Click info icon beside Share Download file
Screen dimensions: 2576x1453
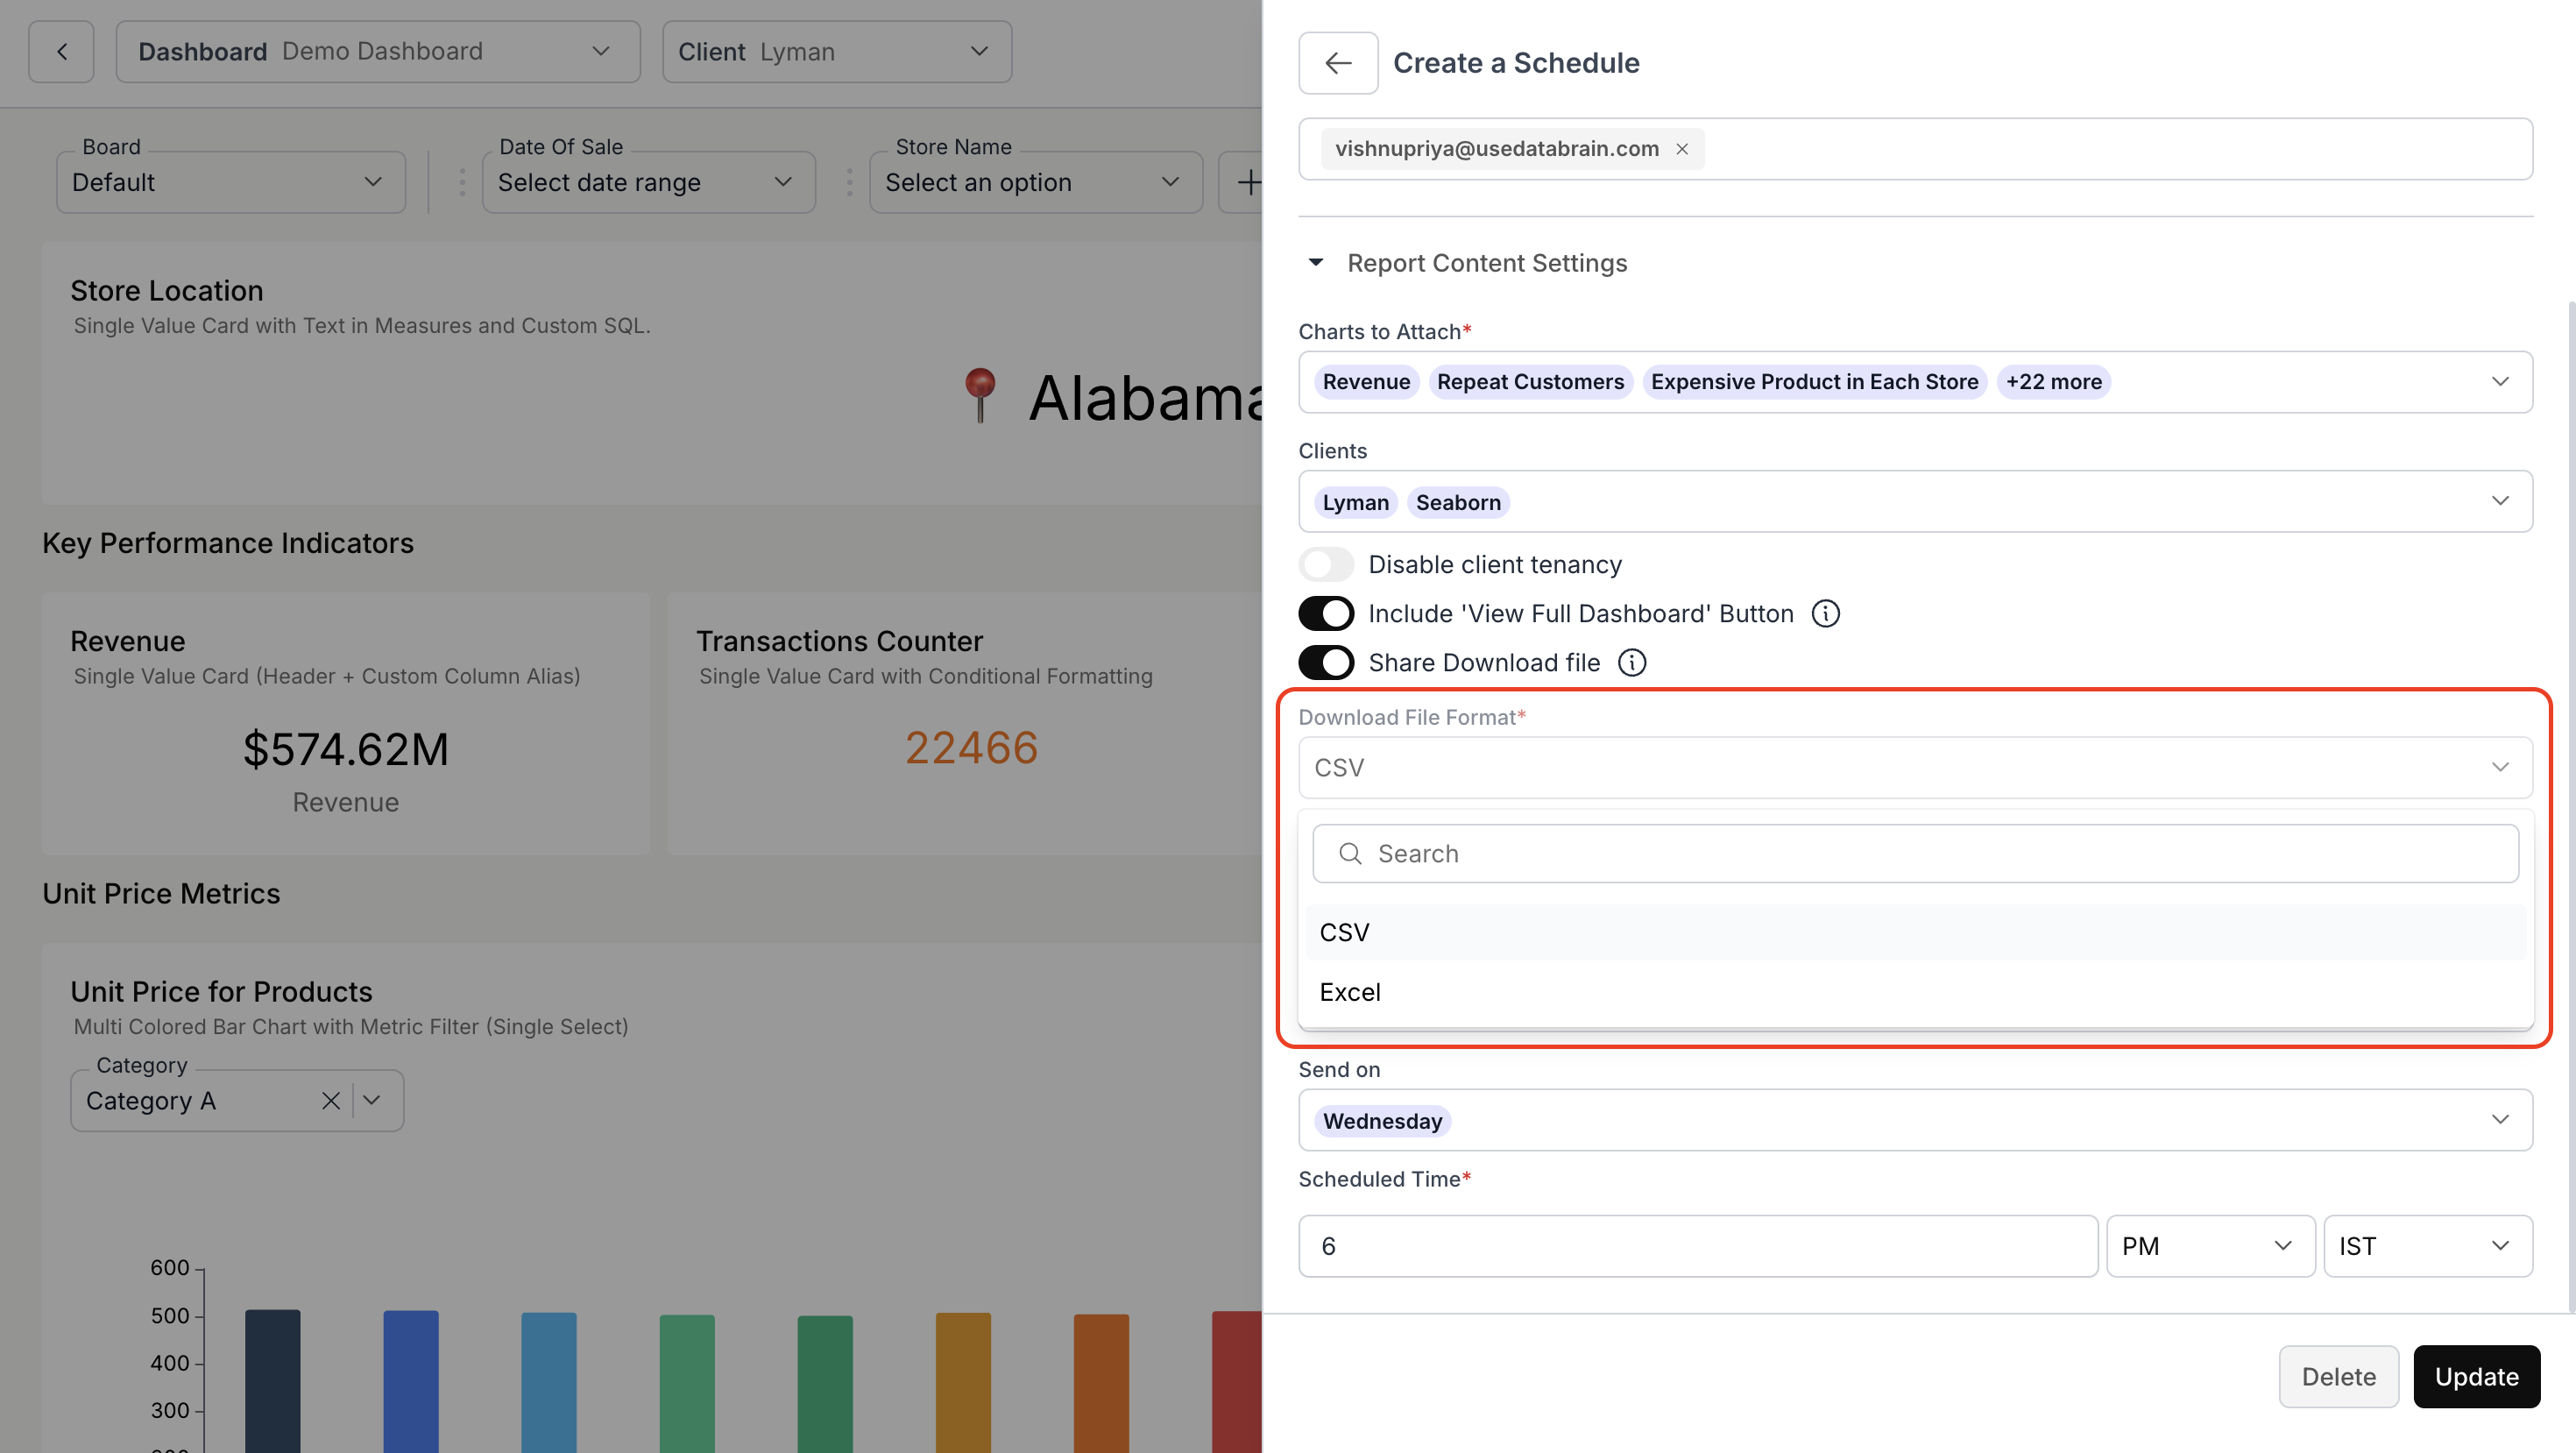[1631, 662]
